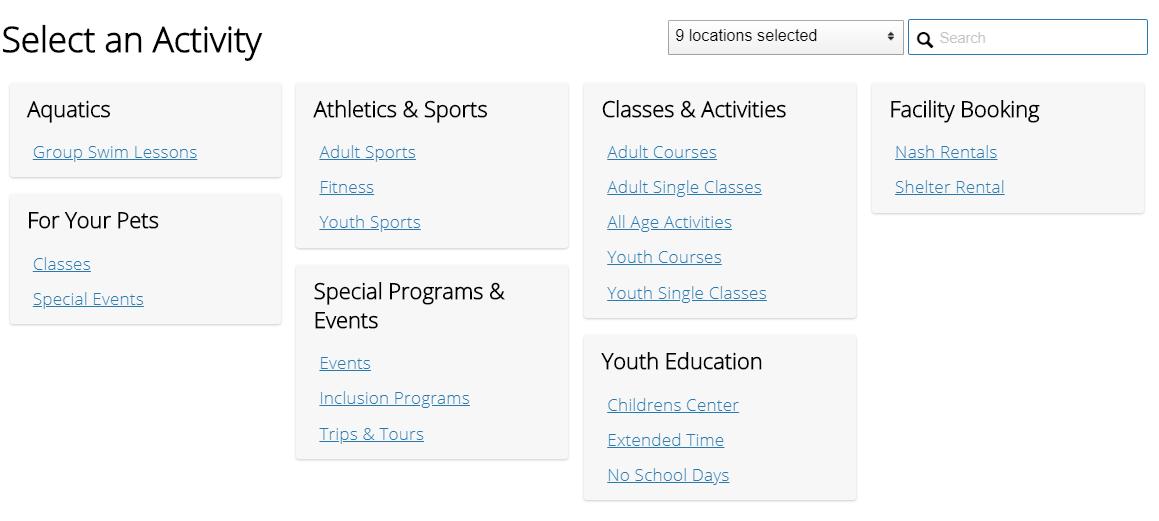
Task: Choose the Inclusion Programs link
Action: (x=395, y=398)
